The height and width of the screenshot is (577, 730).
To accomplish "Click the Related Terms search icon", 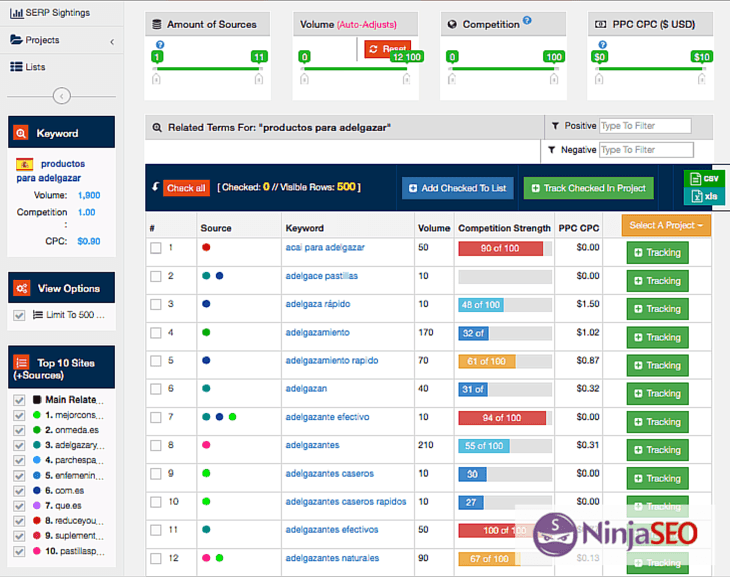I will (x=157, y=127).
